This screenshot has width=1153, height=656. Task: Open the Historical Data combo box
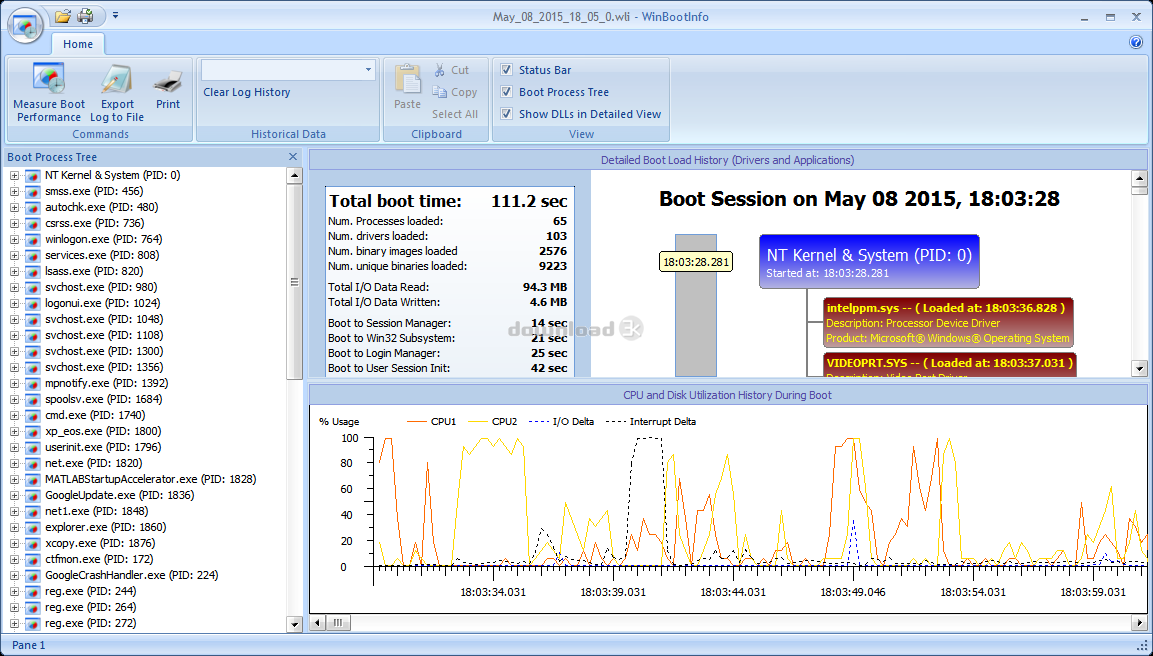[288, 70]
